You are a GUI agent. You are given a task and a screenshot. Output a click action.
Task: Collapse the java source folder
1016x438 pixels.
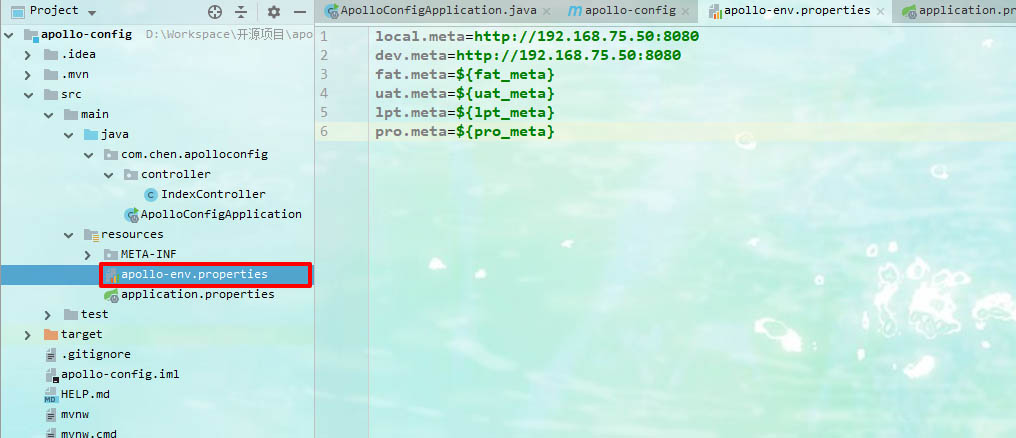69,135
